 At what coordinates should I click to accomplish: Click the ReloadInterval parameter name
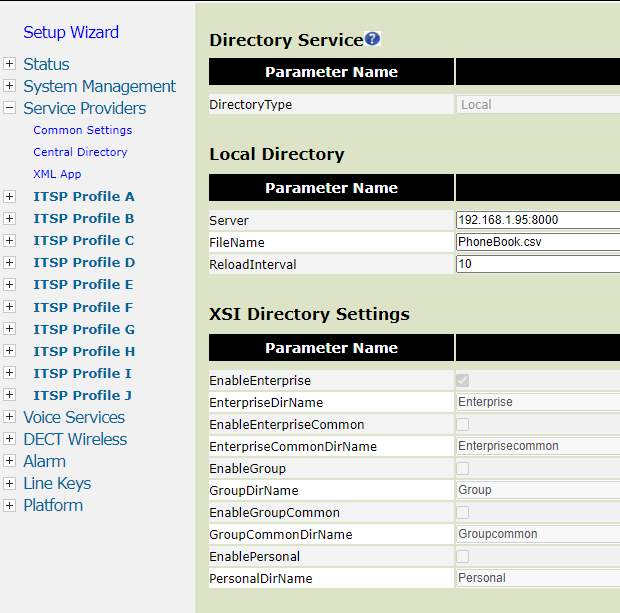click(x=253, y=265)
